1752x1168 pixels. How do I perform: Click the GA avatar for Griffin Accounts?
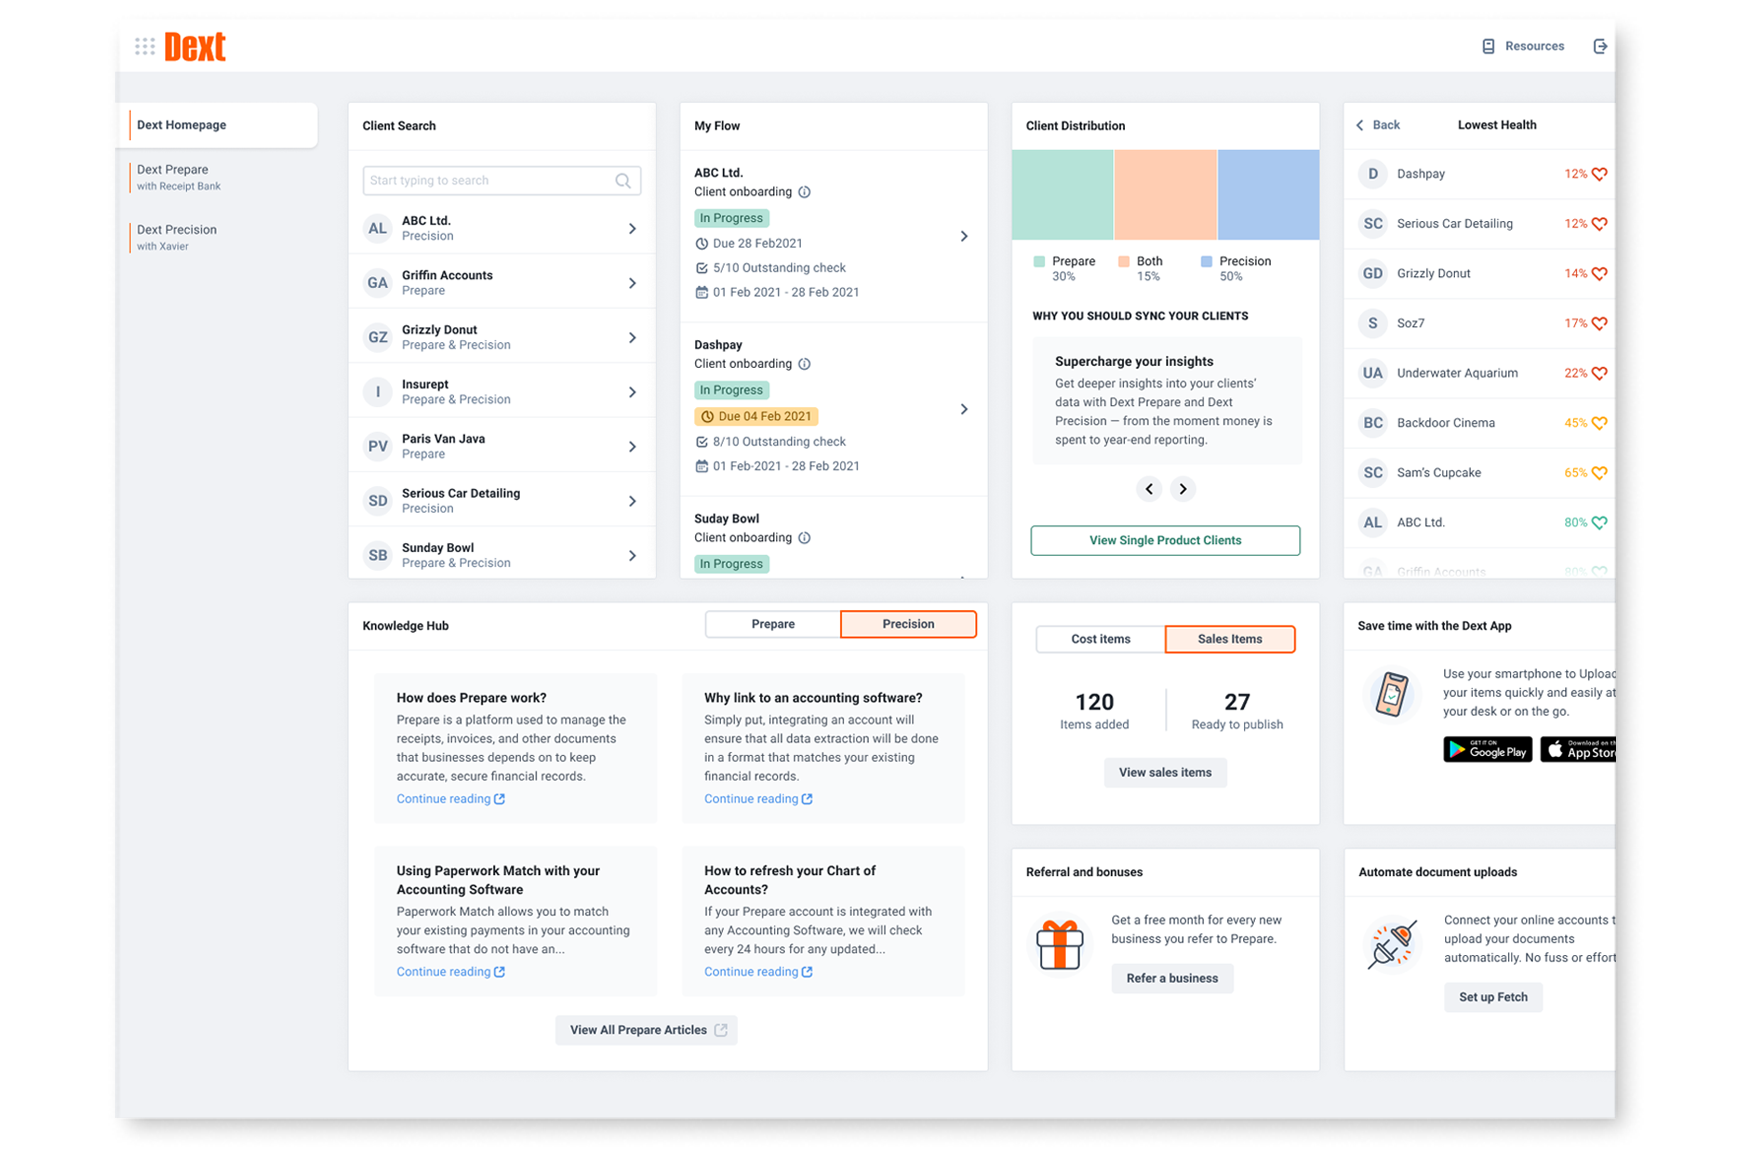tap(377, 283)
